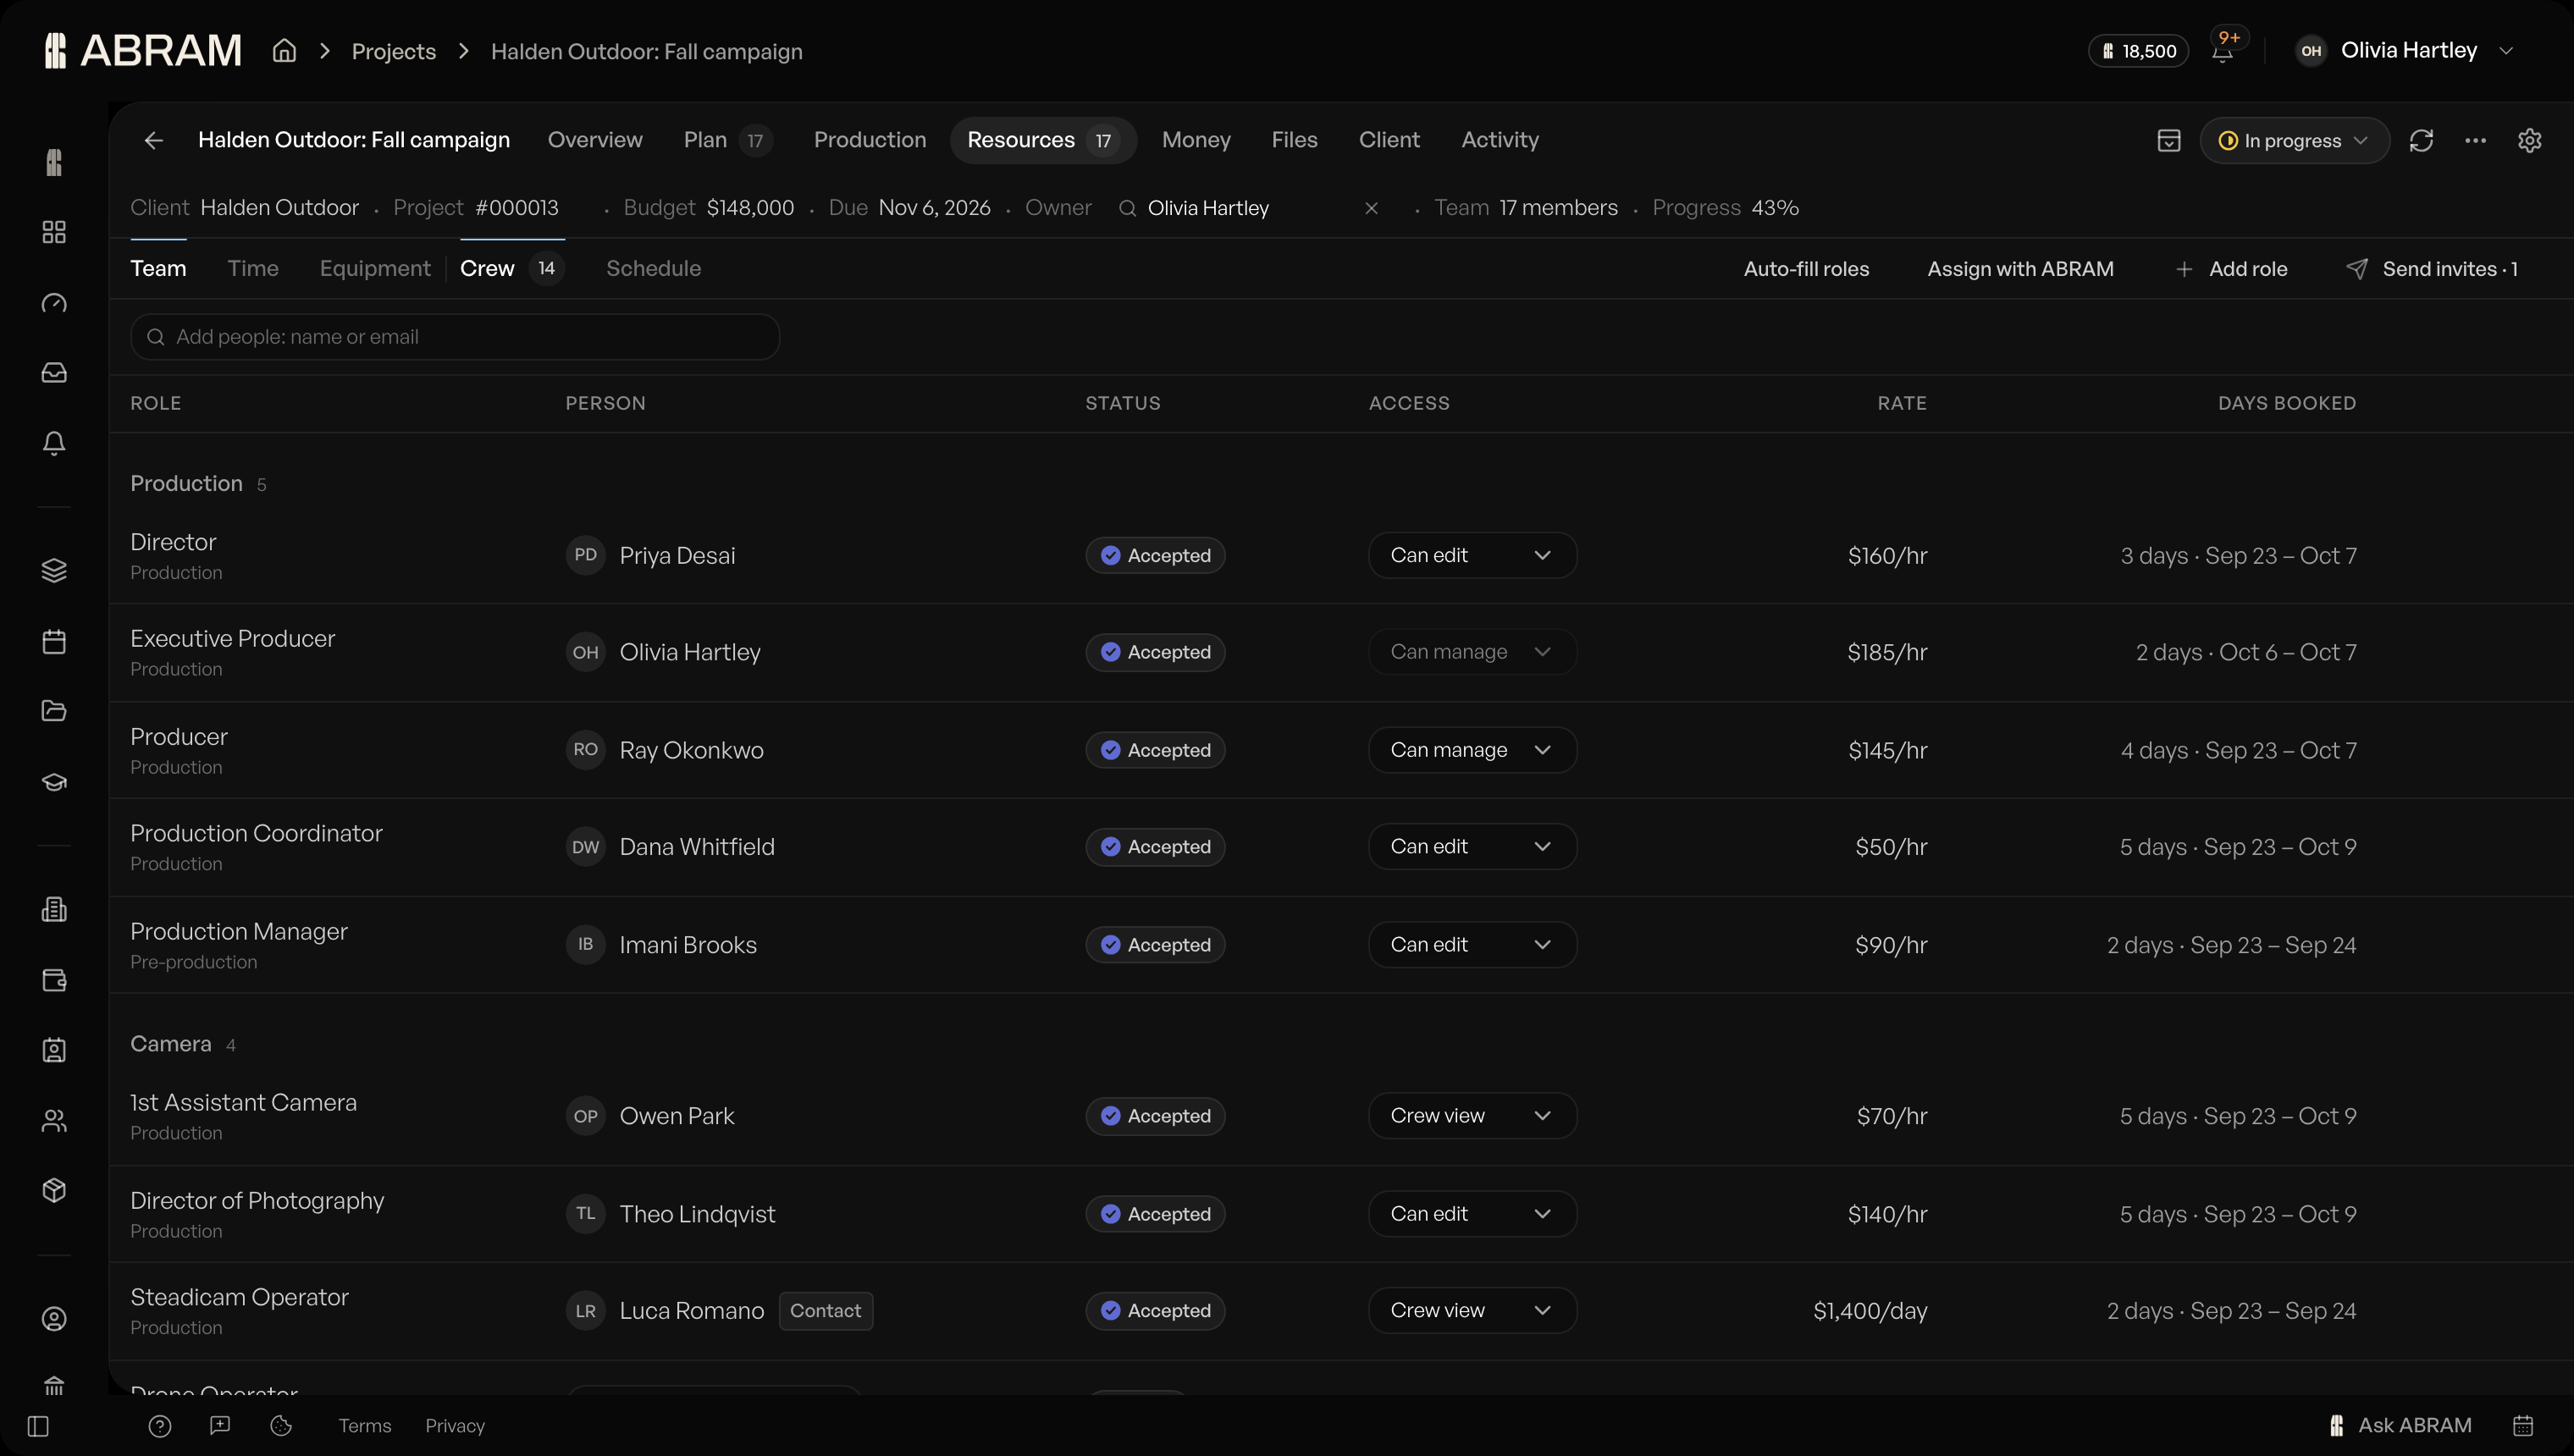The image size is (2574, 1456).
Task: Open Priya Desai's Can edit access dropdown
Action: [1472, 555]
